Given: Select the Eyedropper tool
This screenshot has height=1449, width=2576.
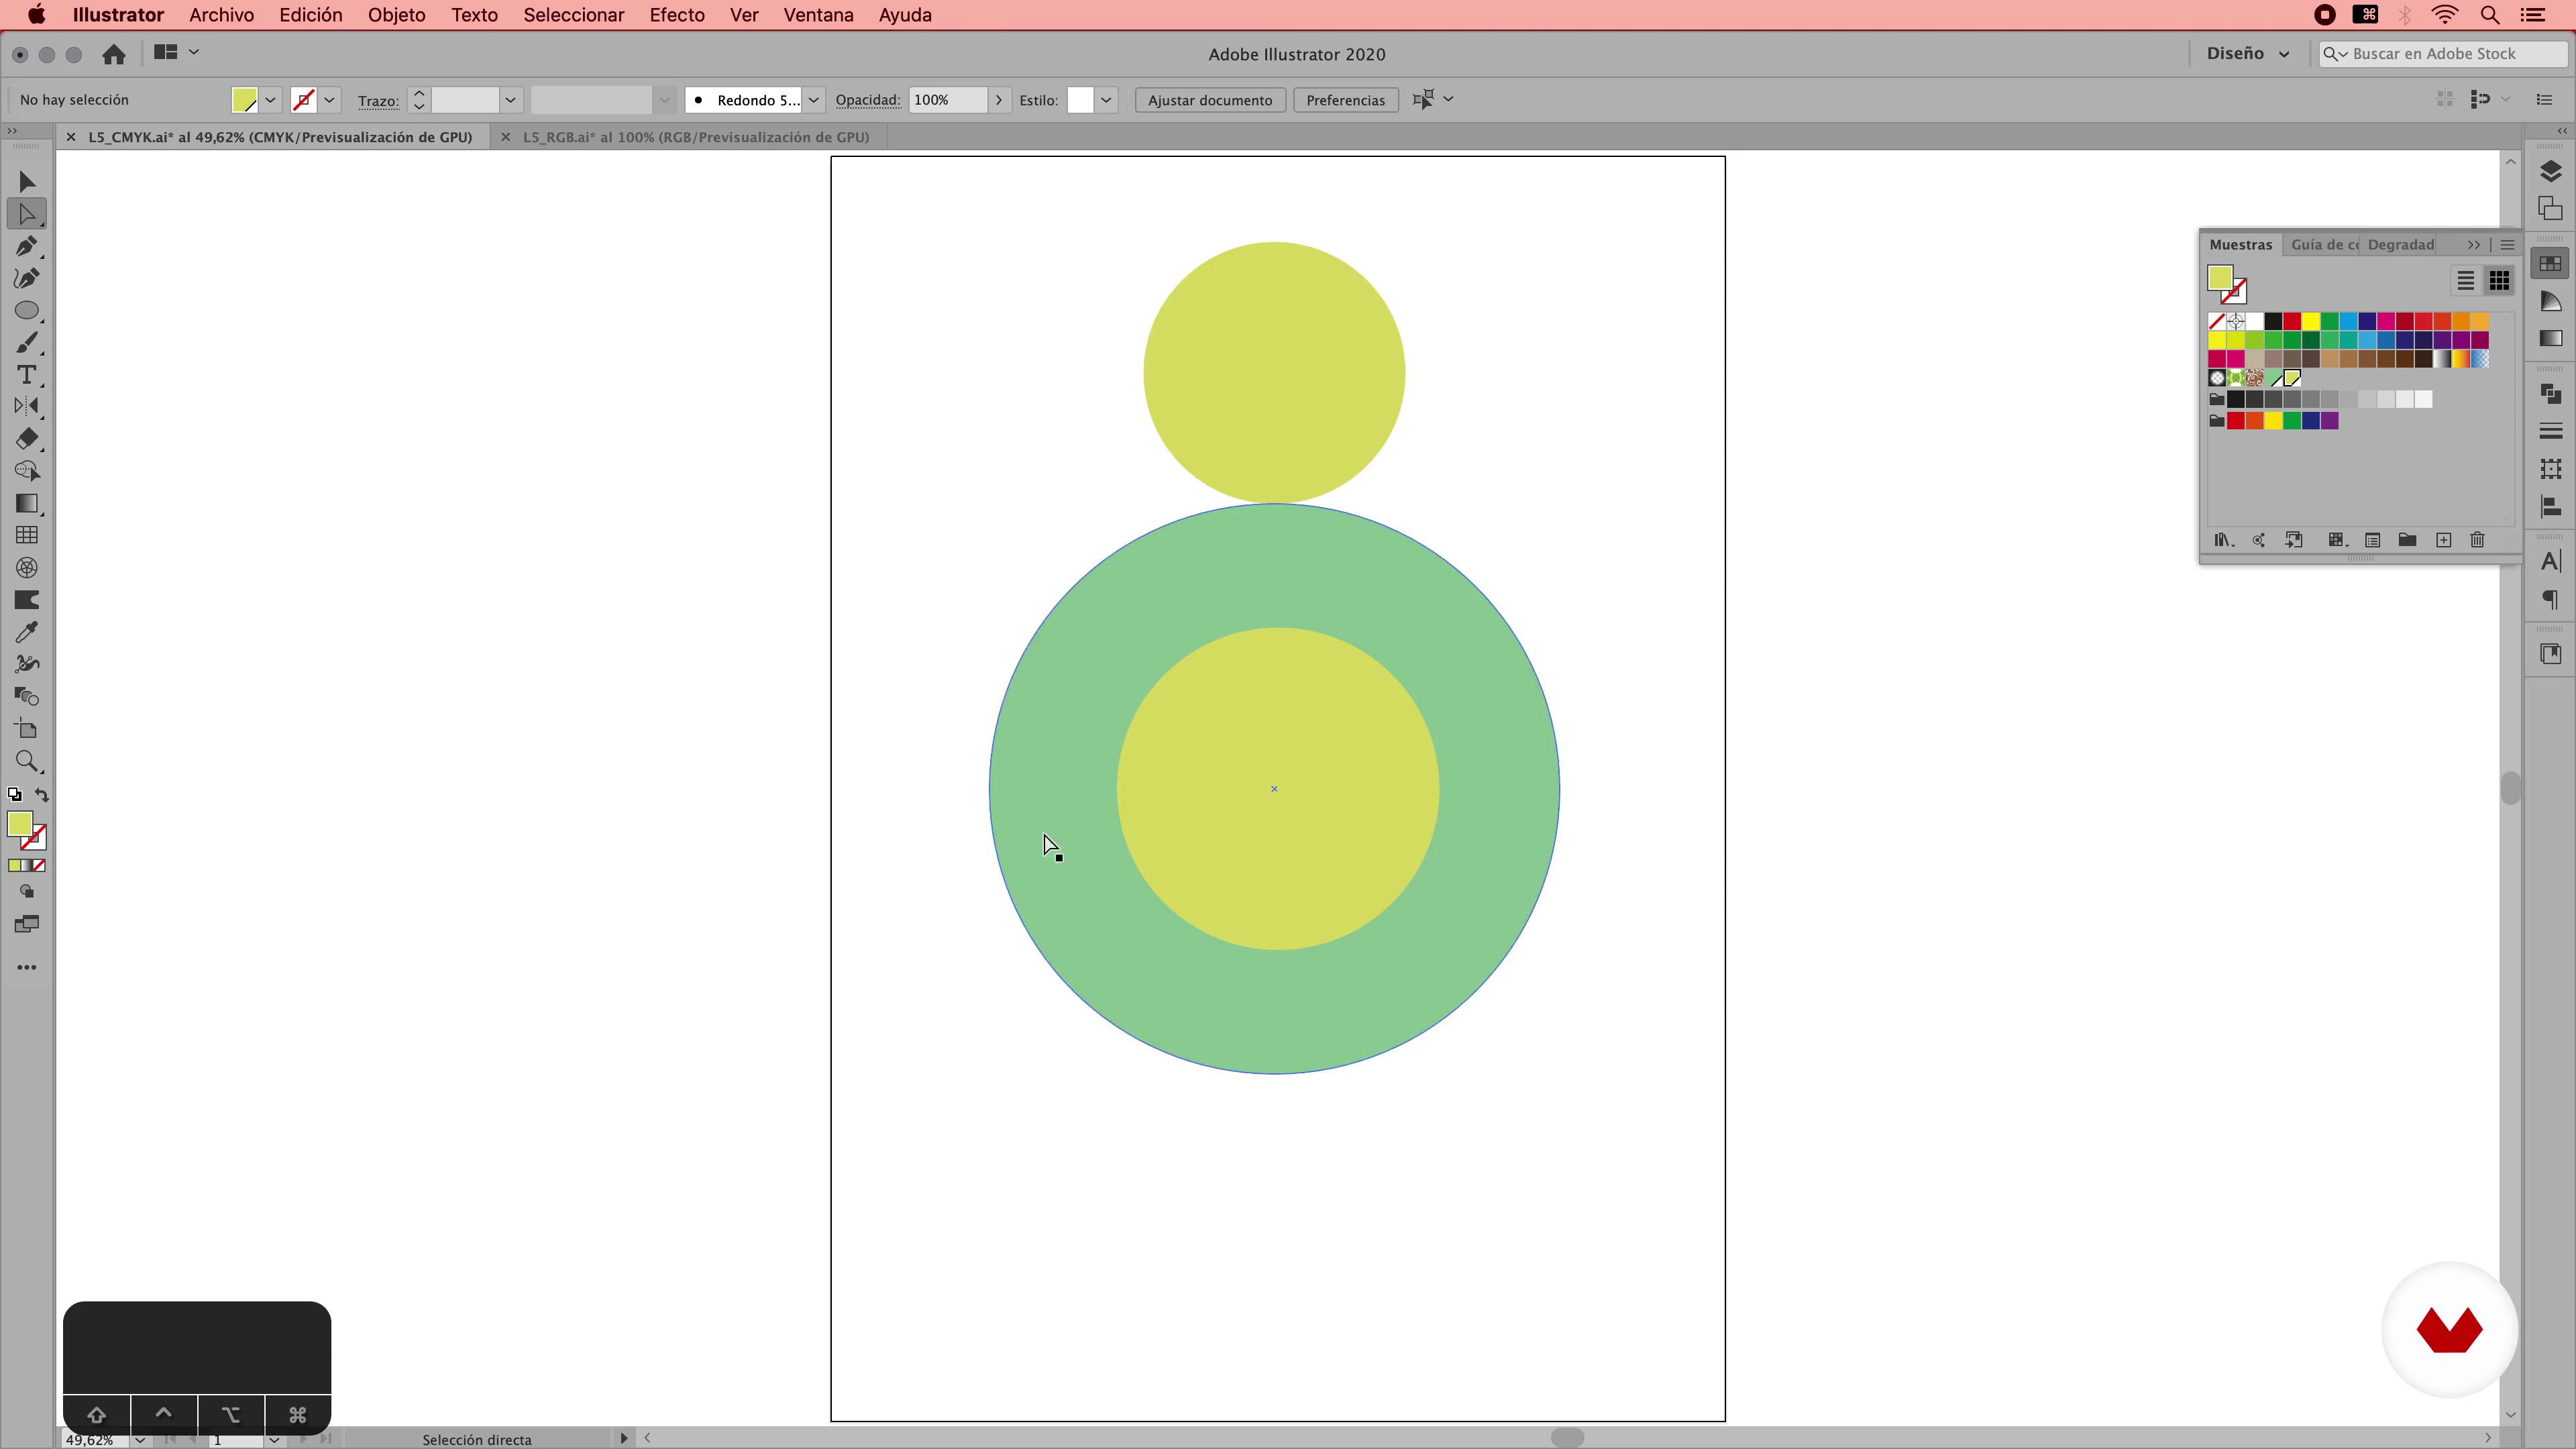Looking at the screenshot, I should 27,632.
